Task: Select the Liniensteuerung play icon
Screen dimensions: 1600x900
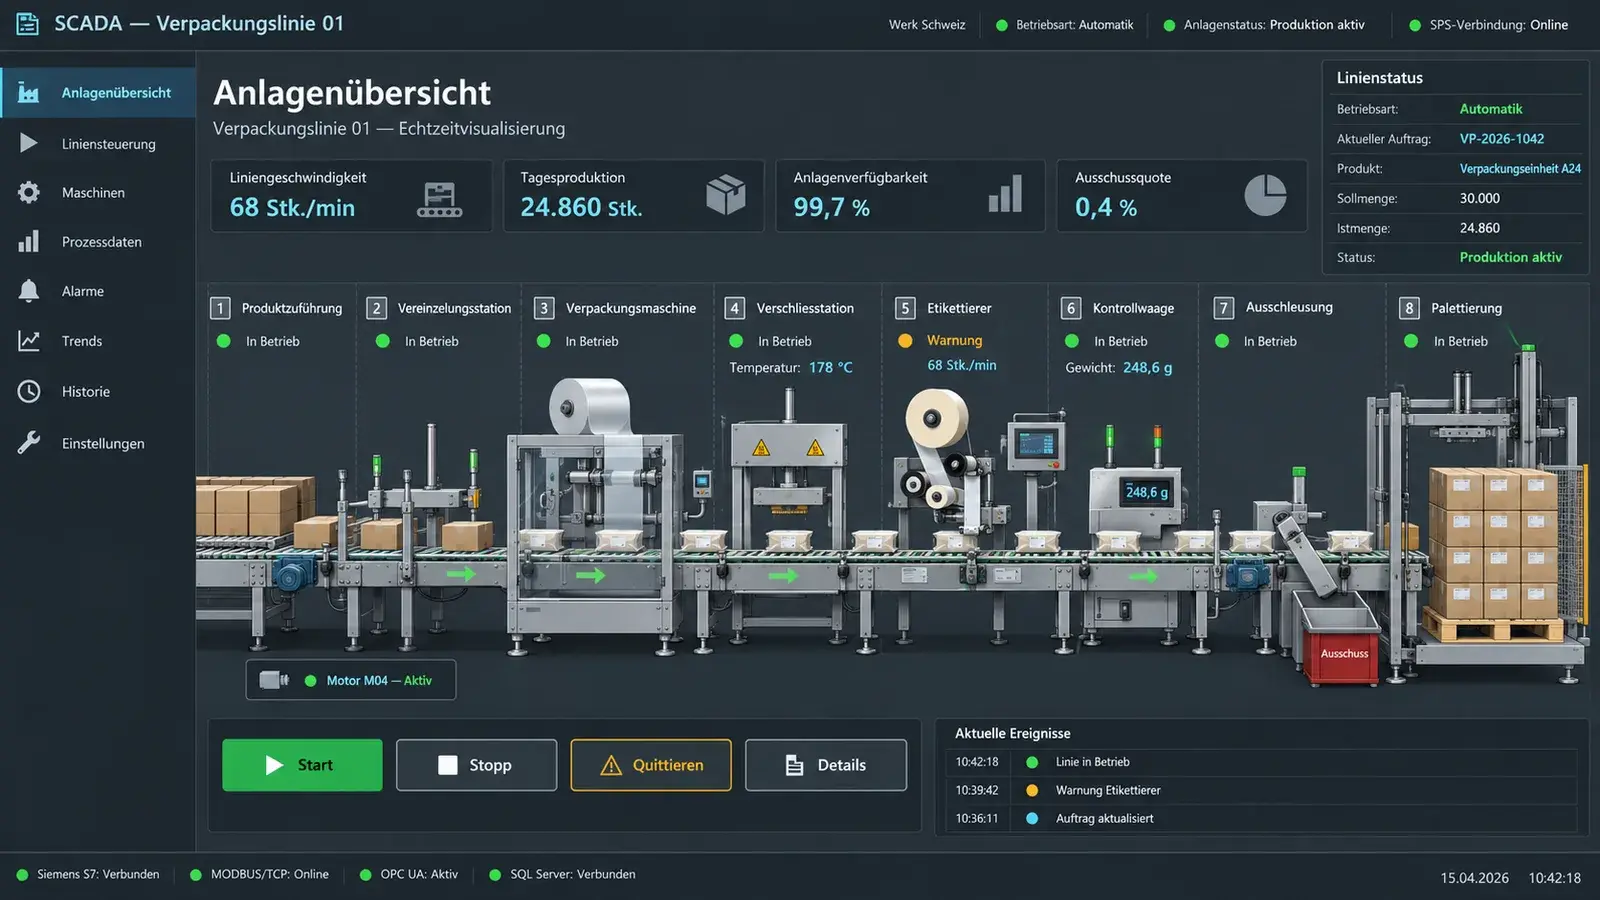Action: (x=29, y=143)
